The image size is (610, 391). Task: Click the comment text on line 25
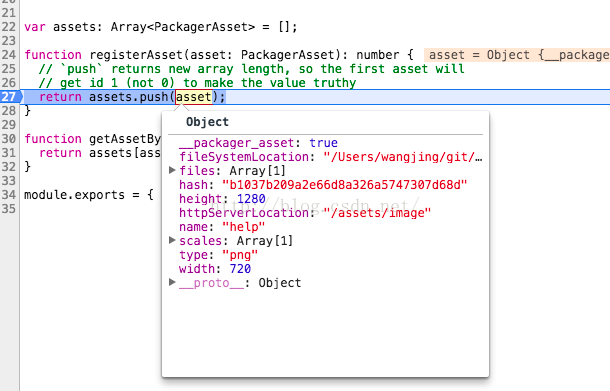click(x=251, y=69)
